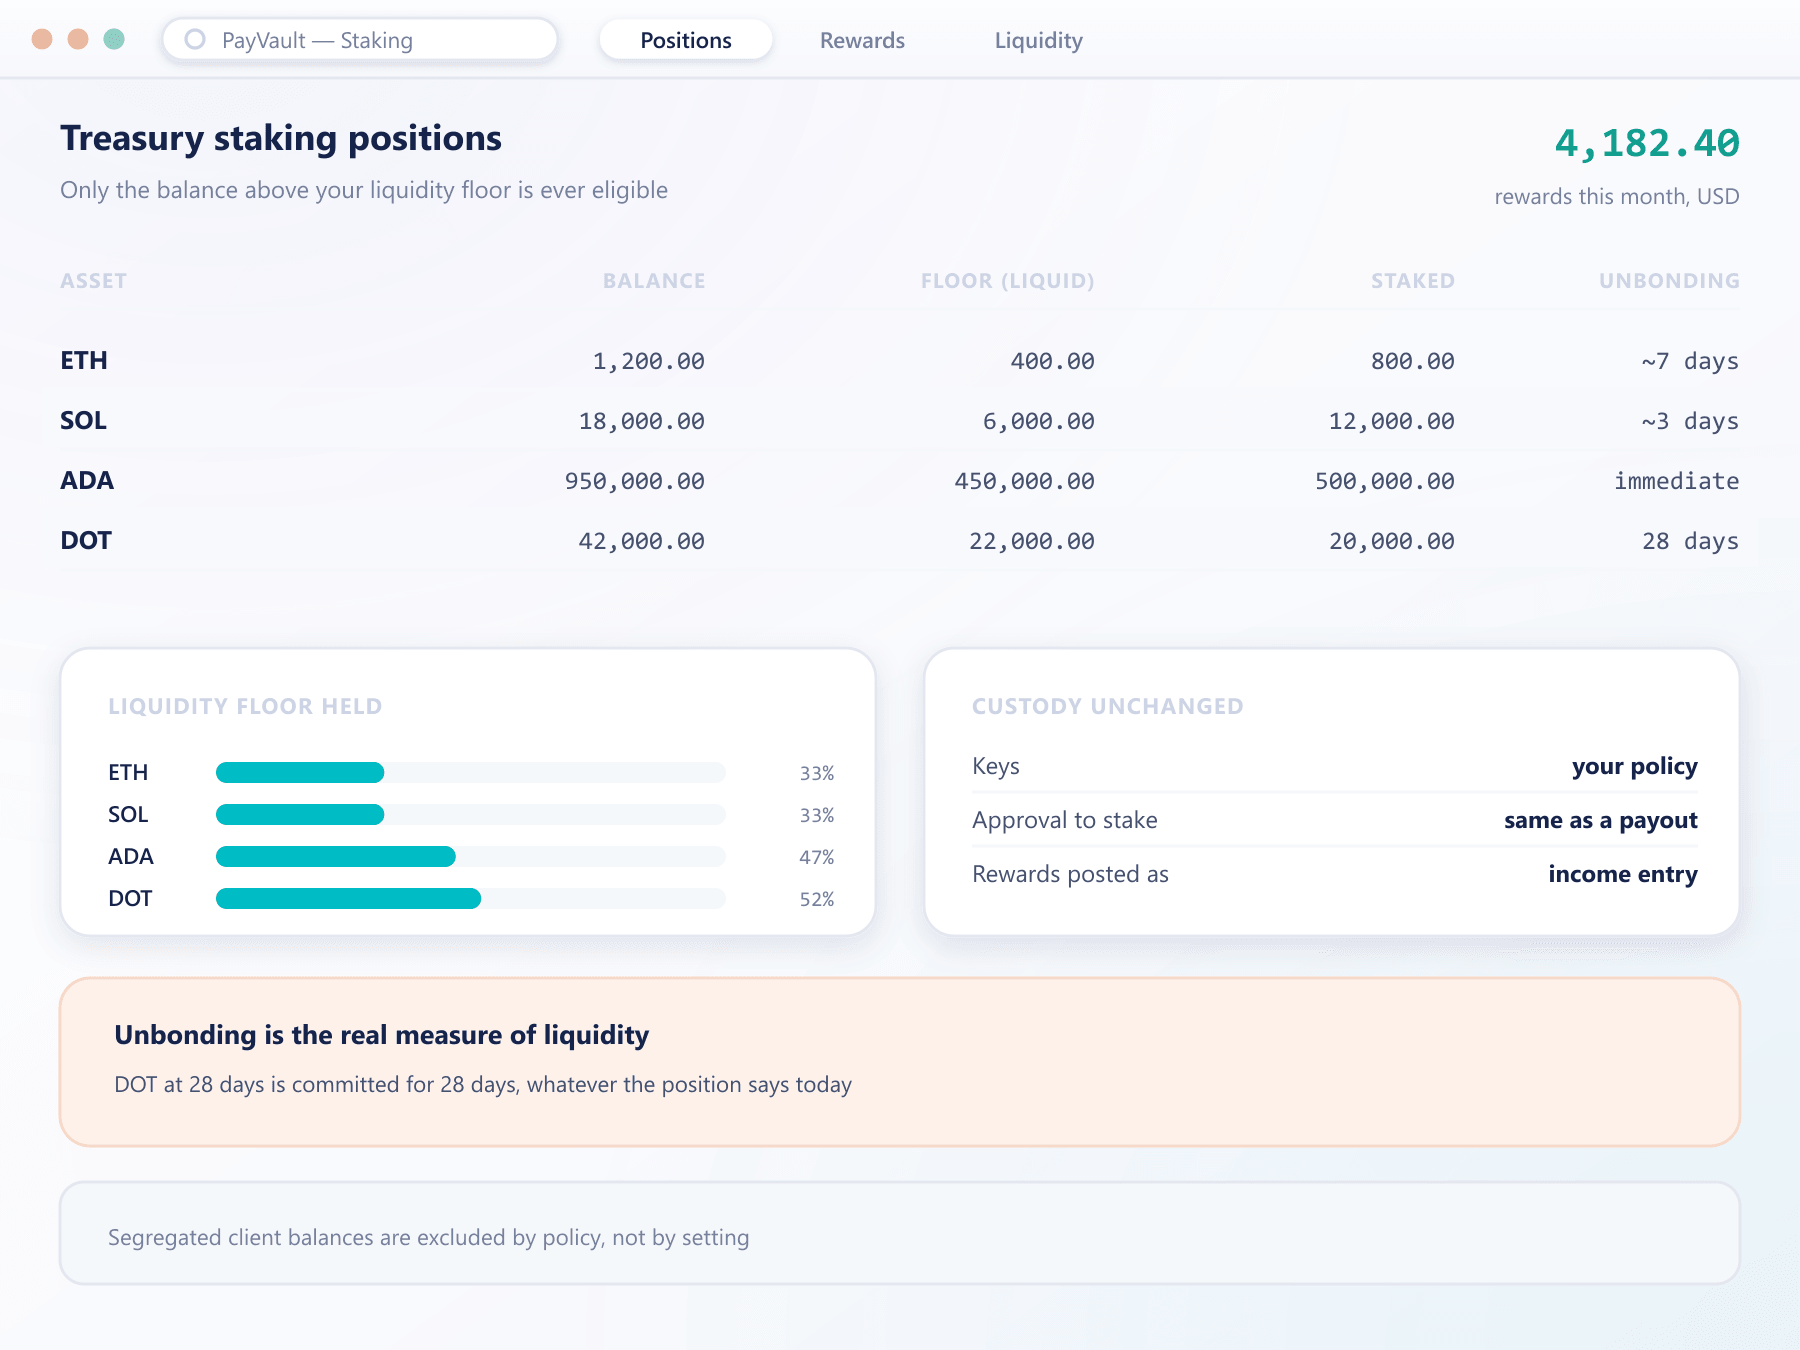Click the ETH balance value 1,200.00
The height and width of the screenshot is (1350, 1800).
(x=649, y=361)
